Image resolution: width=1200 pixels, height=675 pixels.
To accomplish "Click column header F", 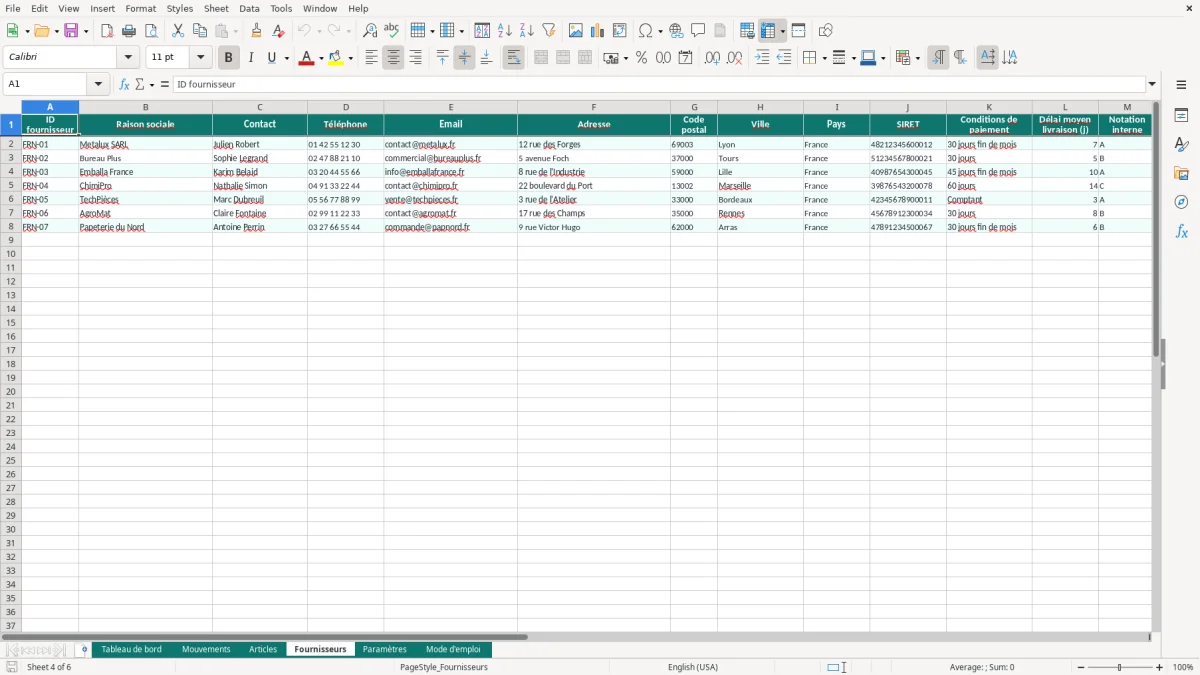I will (594, 107).
